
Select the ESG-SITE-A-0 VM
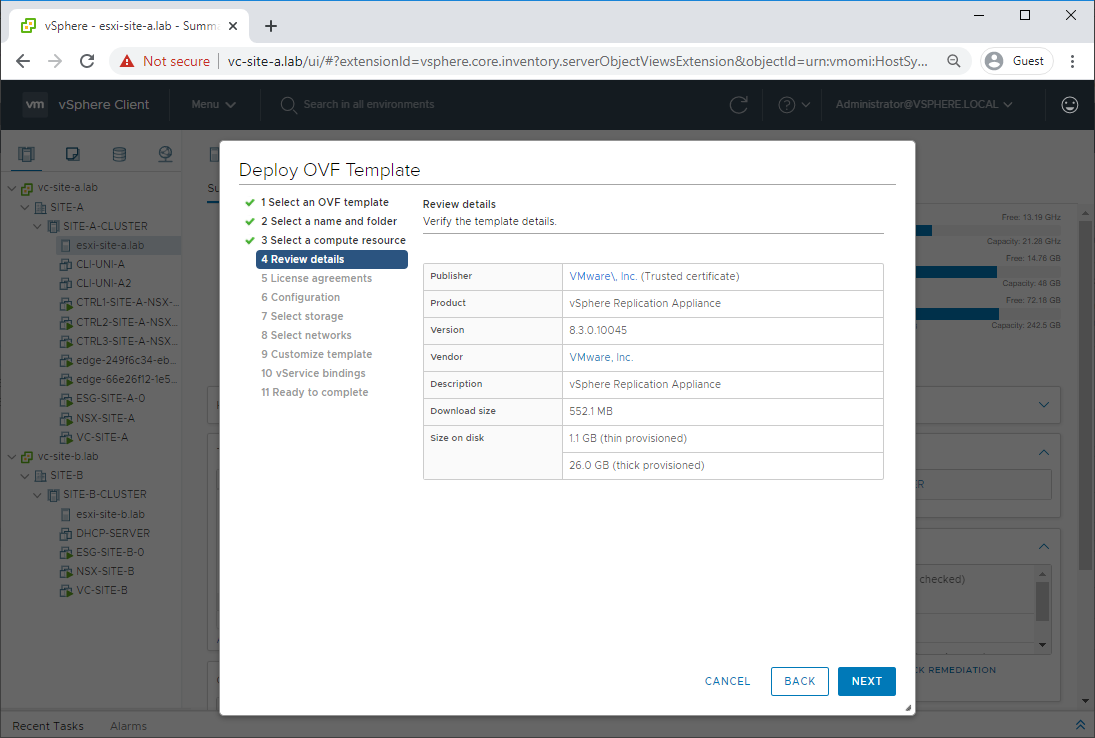click(110, 398)
